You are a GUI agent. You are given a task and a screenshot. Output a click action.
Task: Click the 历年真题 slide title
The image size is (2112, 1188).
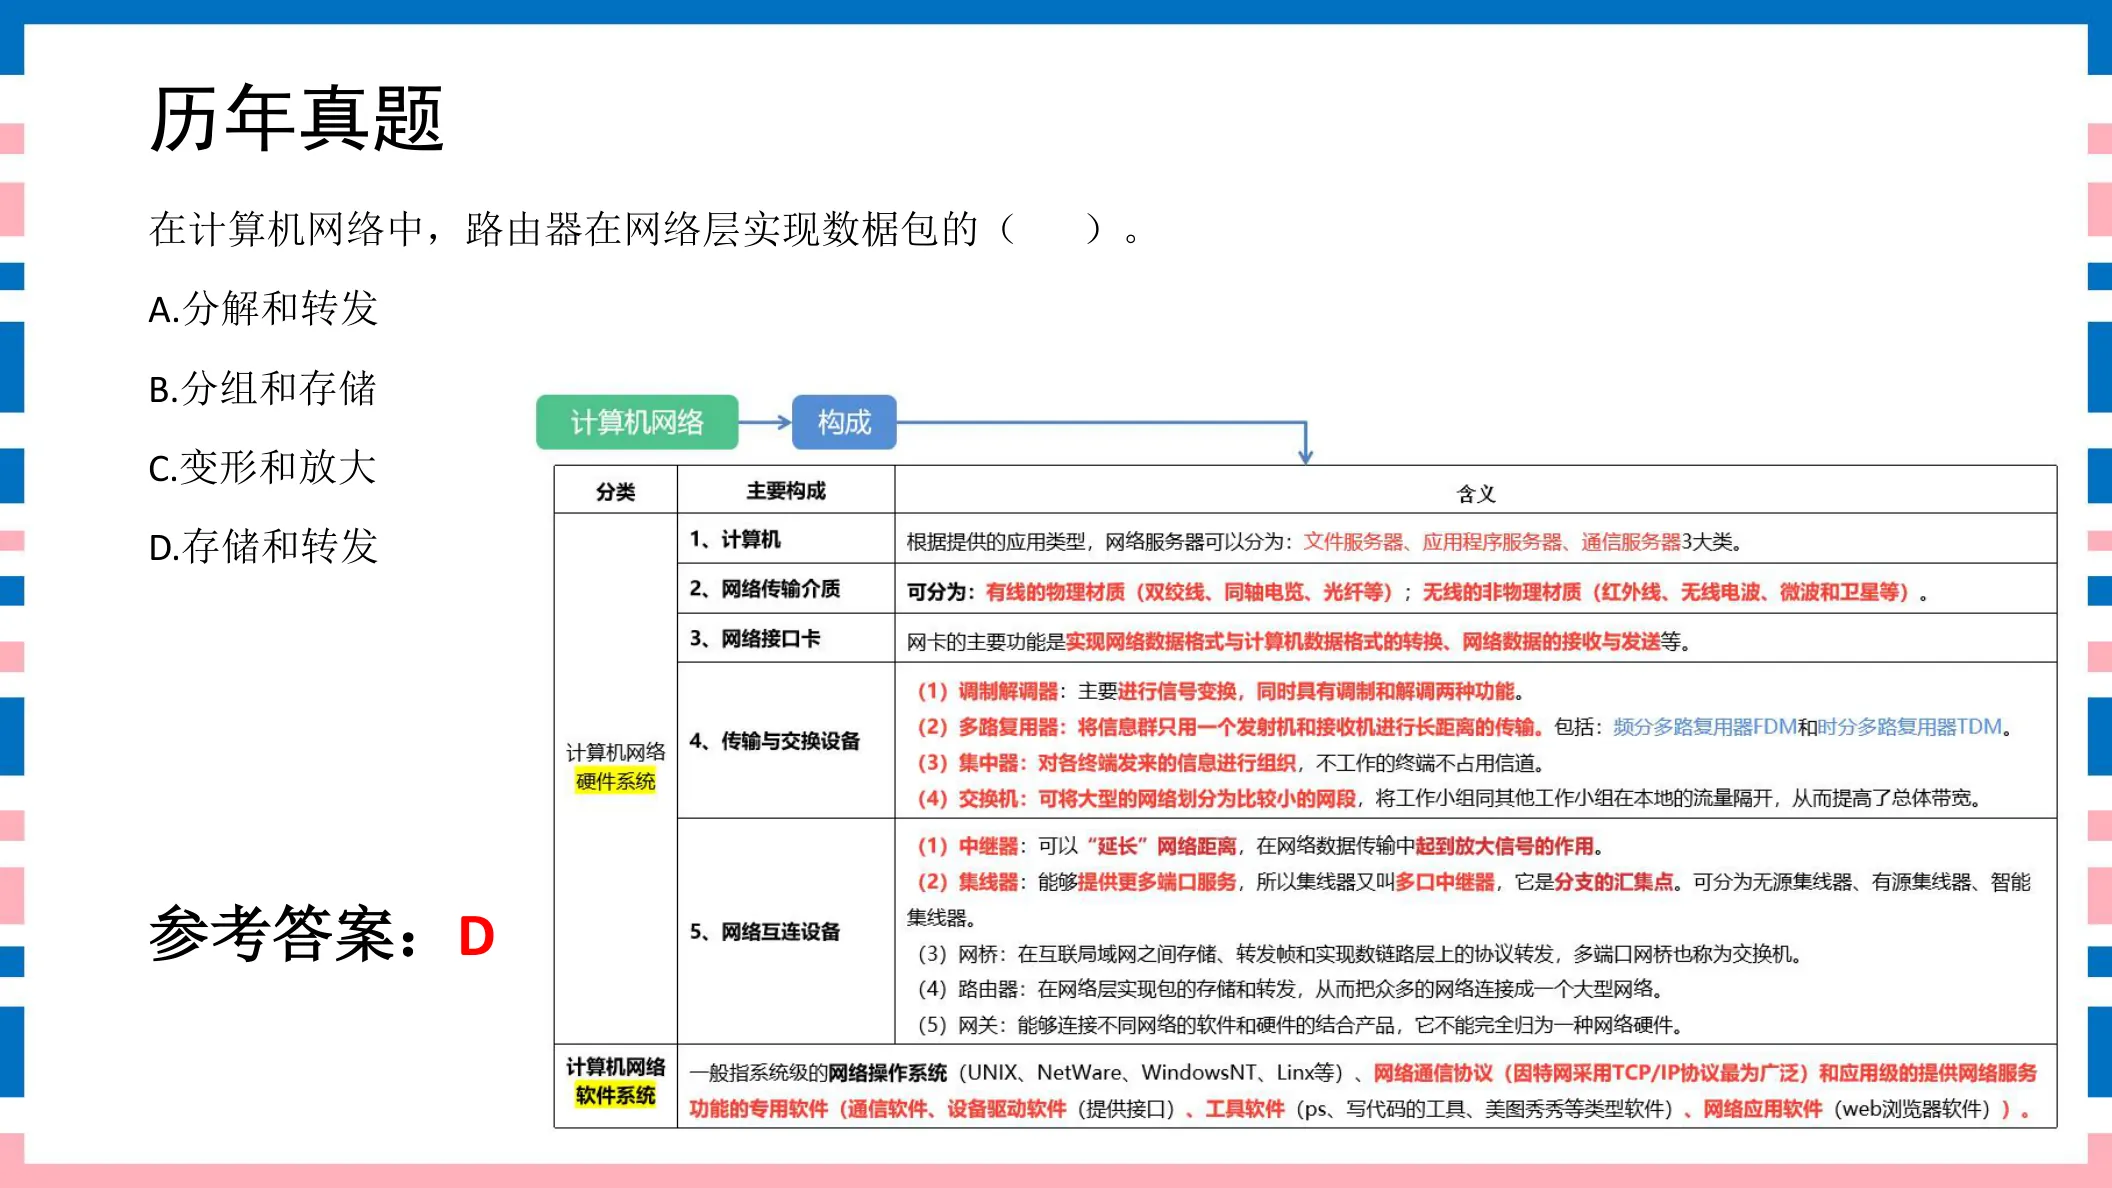296,119
